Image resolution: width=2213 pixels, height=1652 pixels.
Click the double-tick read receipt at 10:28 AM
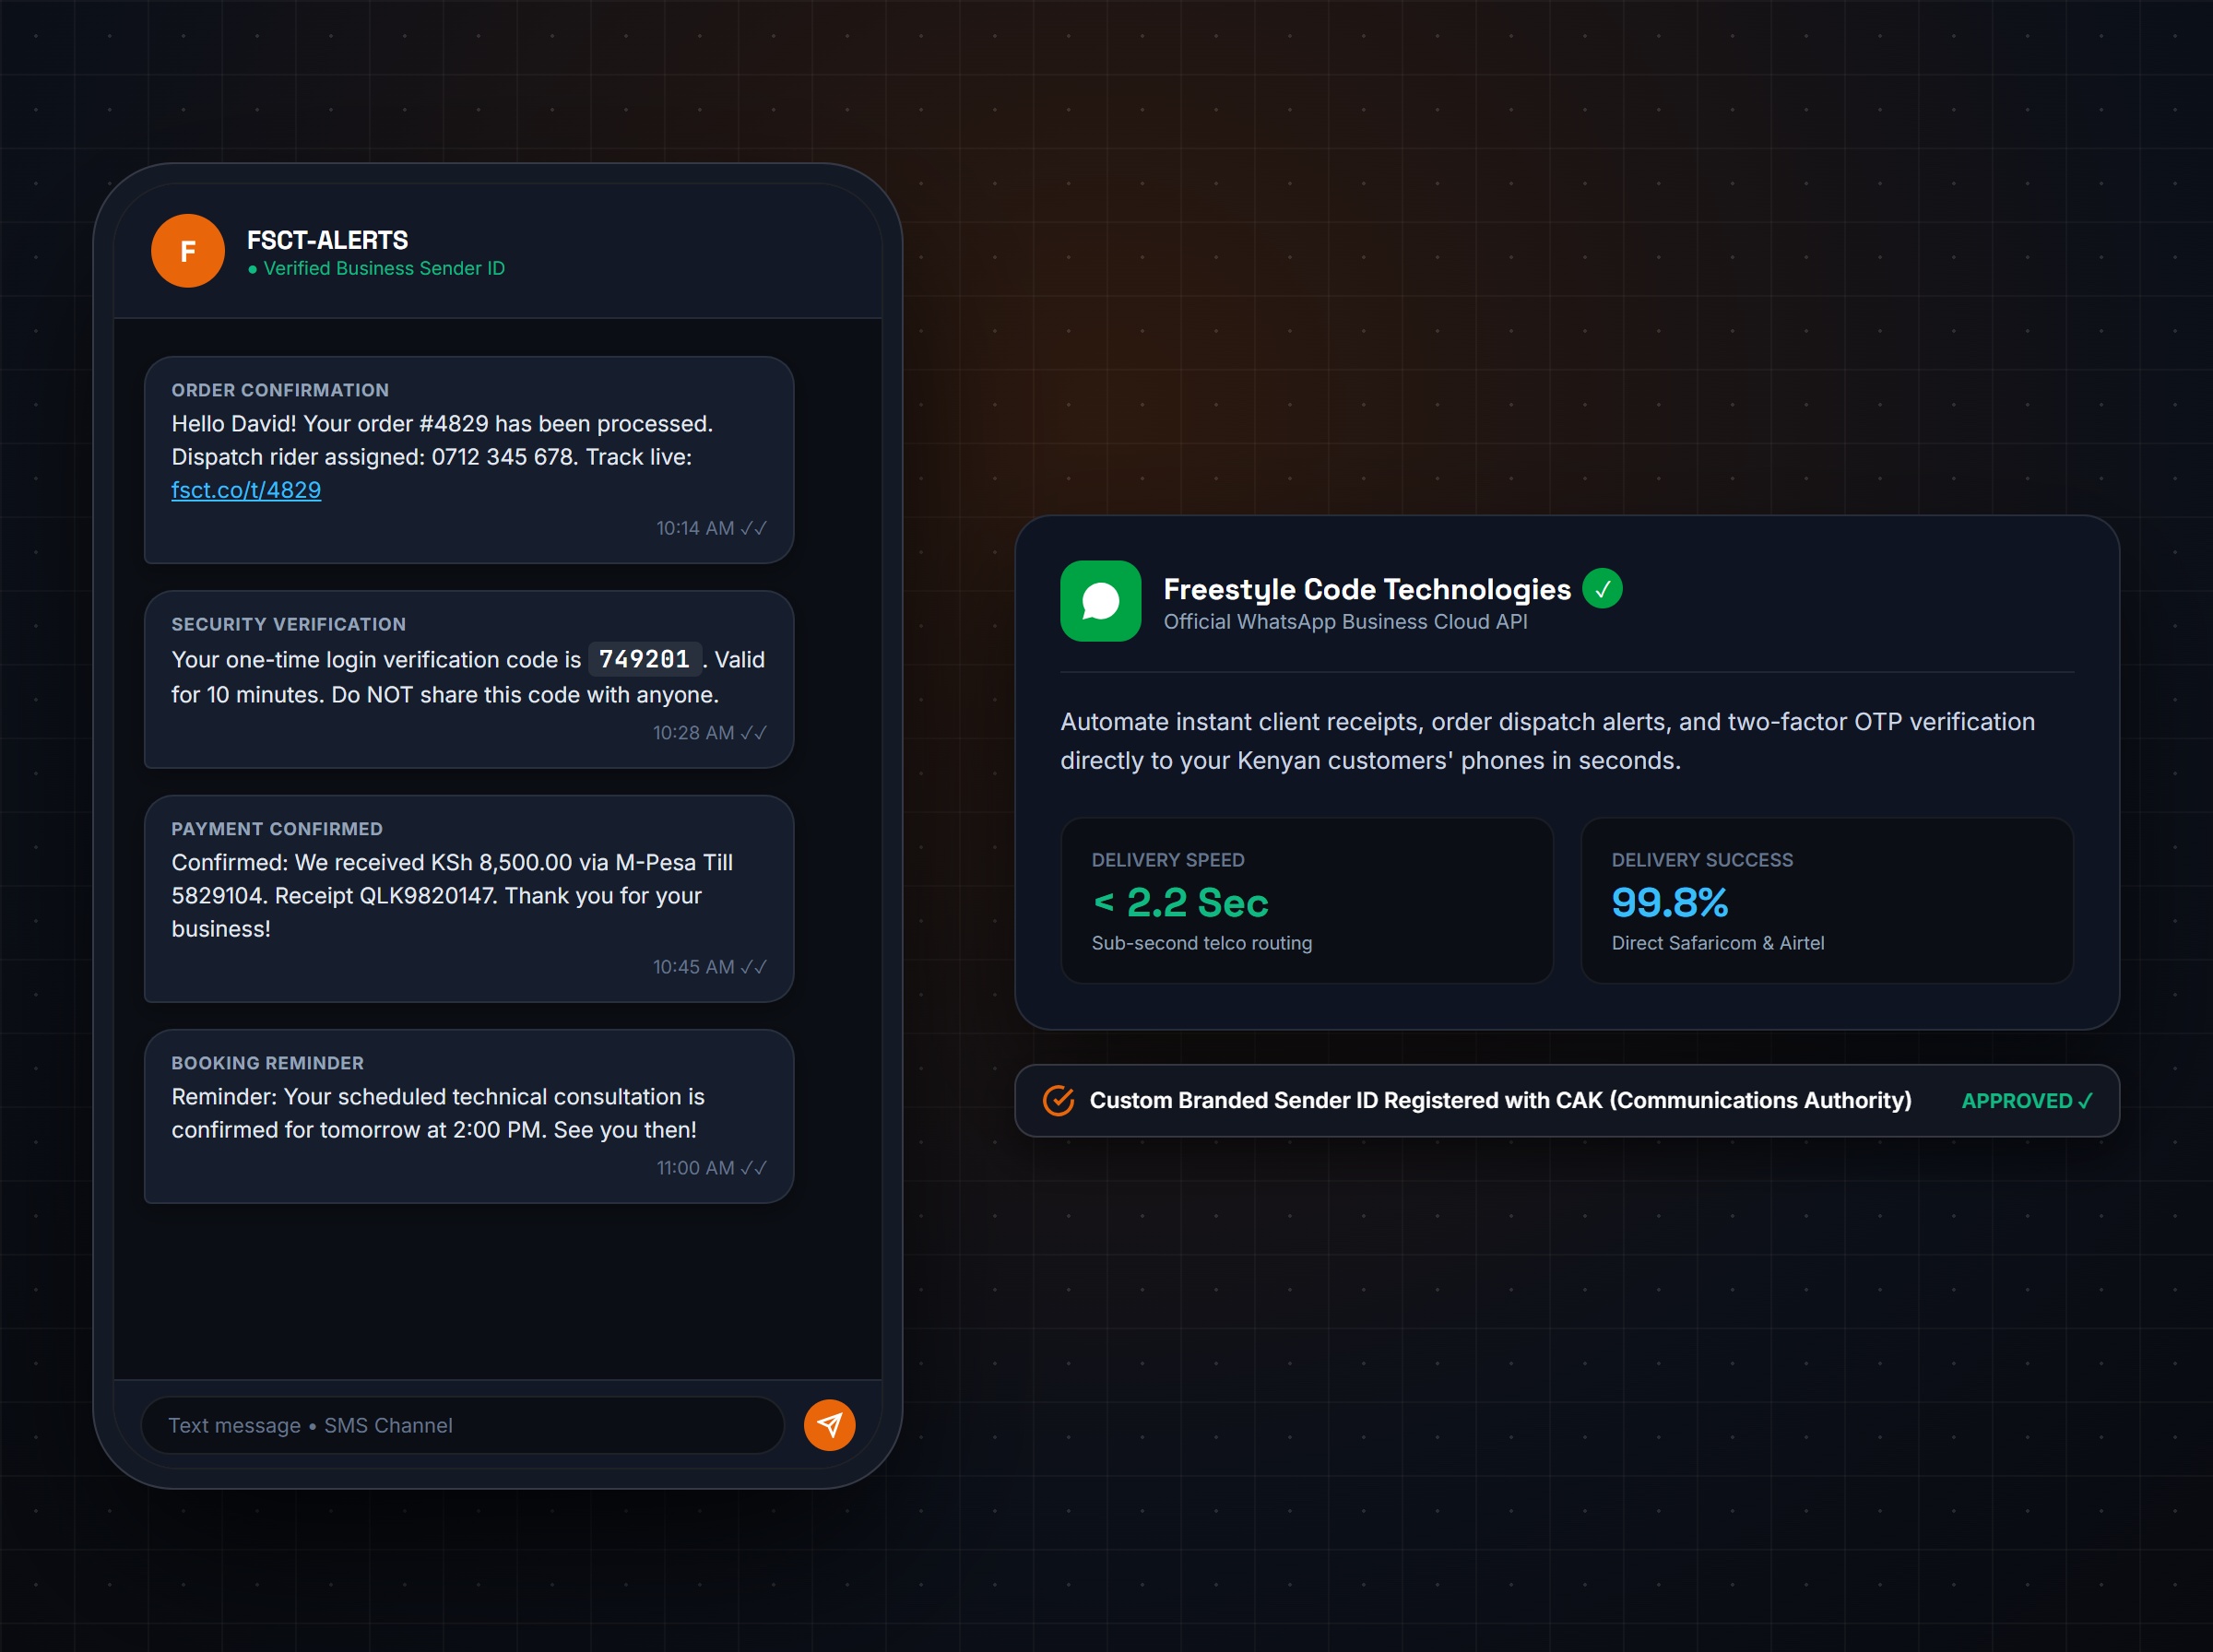coord(753,733)
